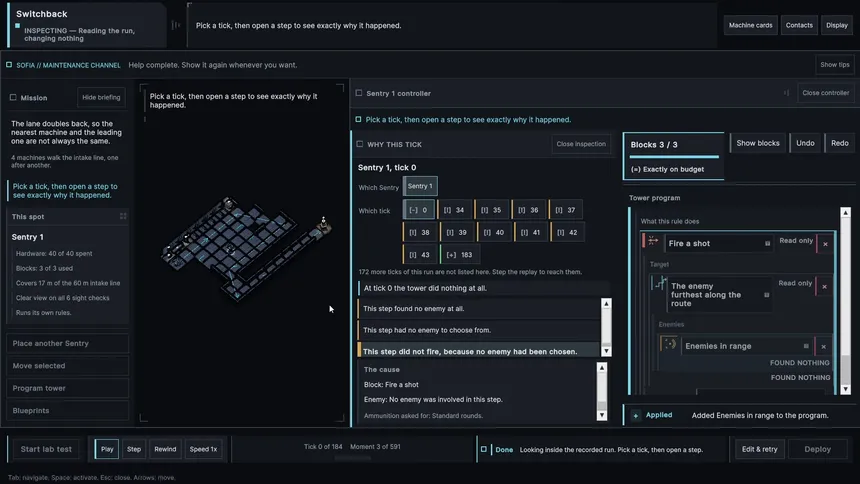The image size is (860, 484).
Task: Click the cause panel scroll-up arrow
Action: pos(602,368)
